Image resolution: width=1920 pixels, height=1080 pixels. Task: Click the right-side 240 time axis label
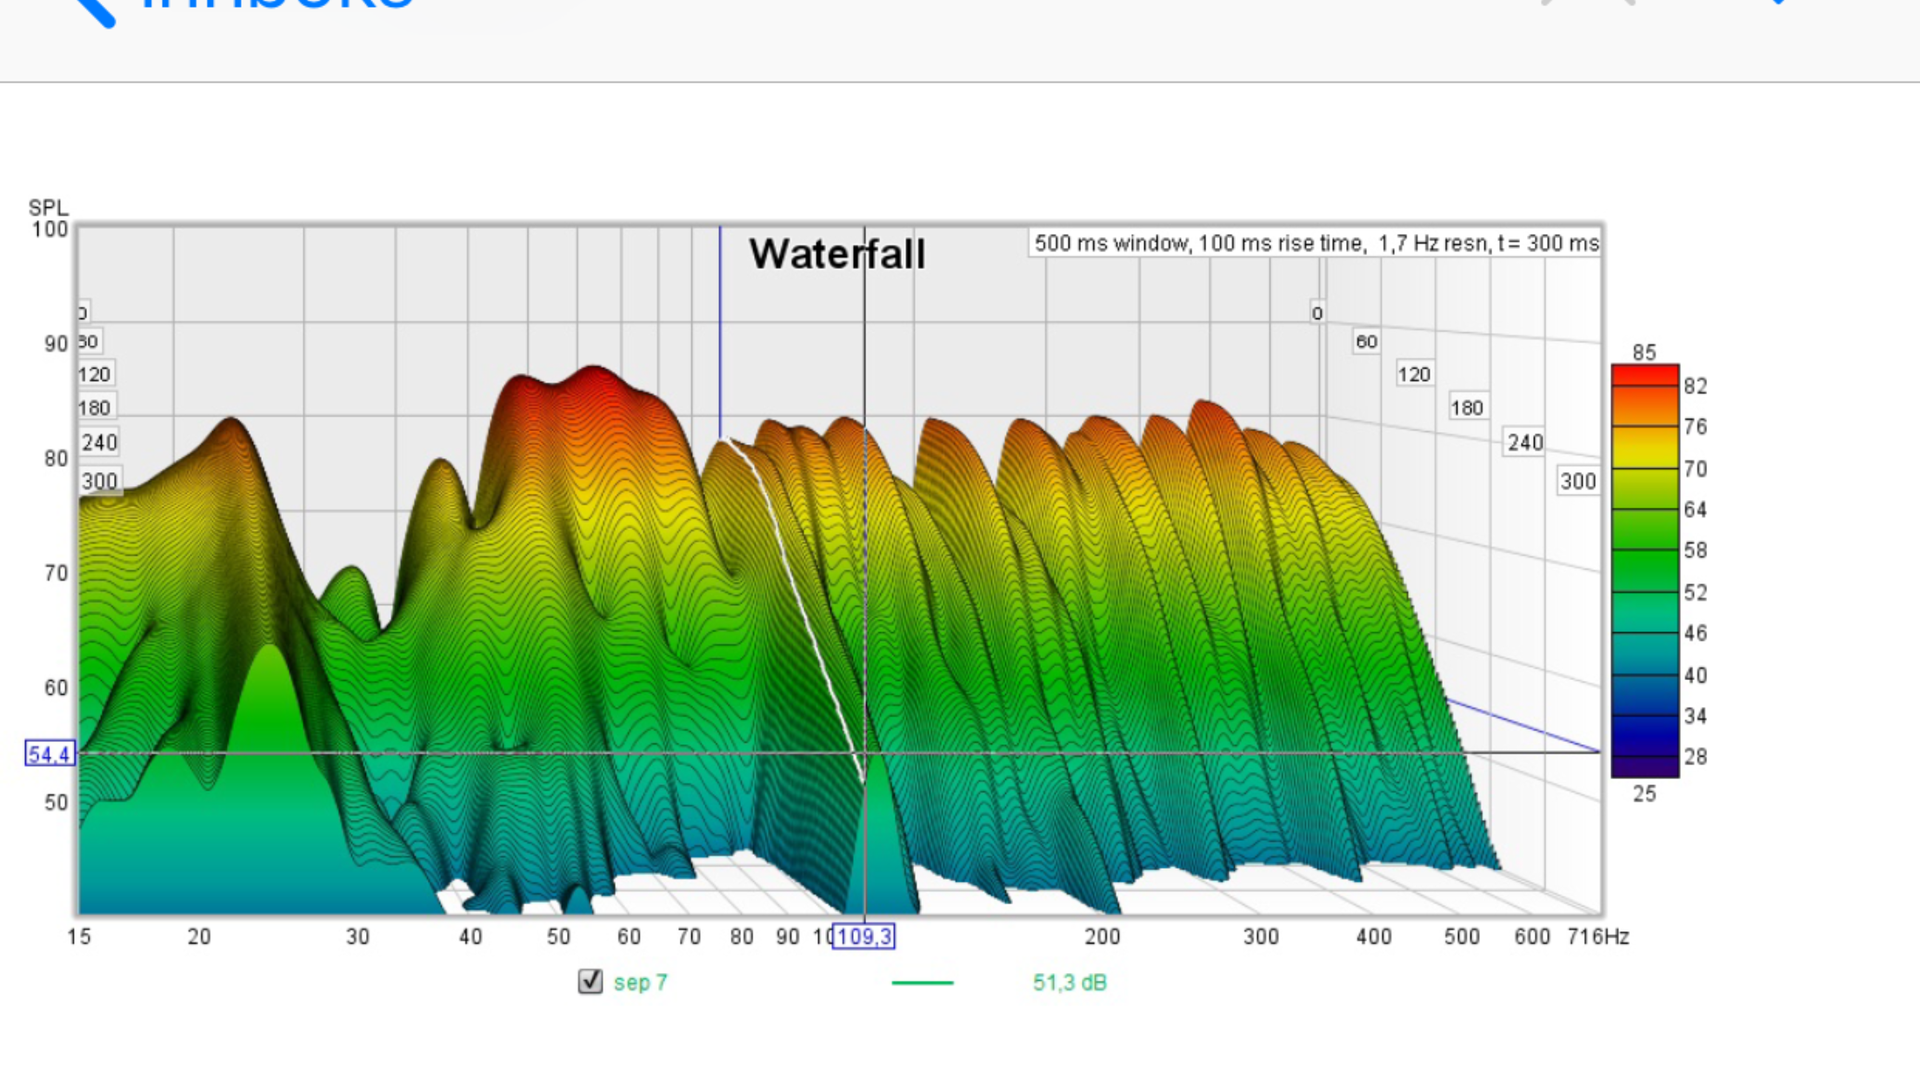pyautogui.click(x=1525, y=442)
